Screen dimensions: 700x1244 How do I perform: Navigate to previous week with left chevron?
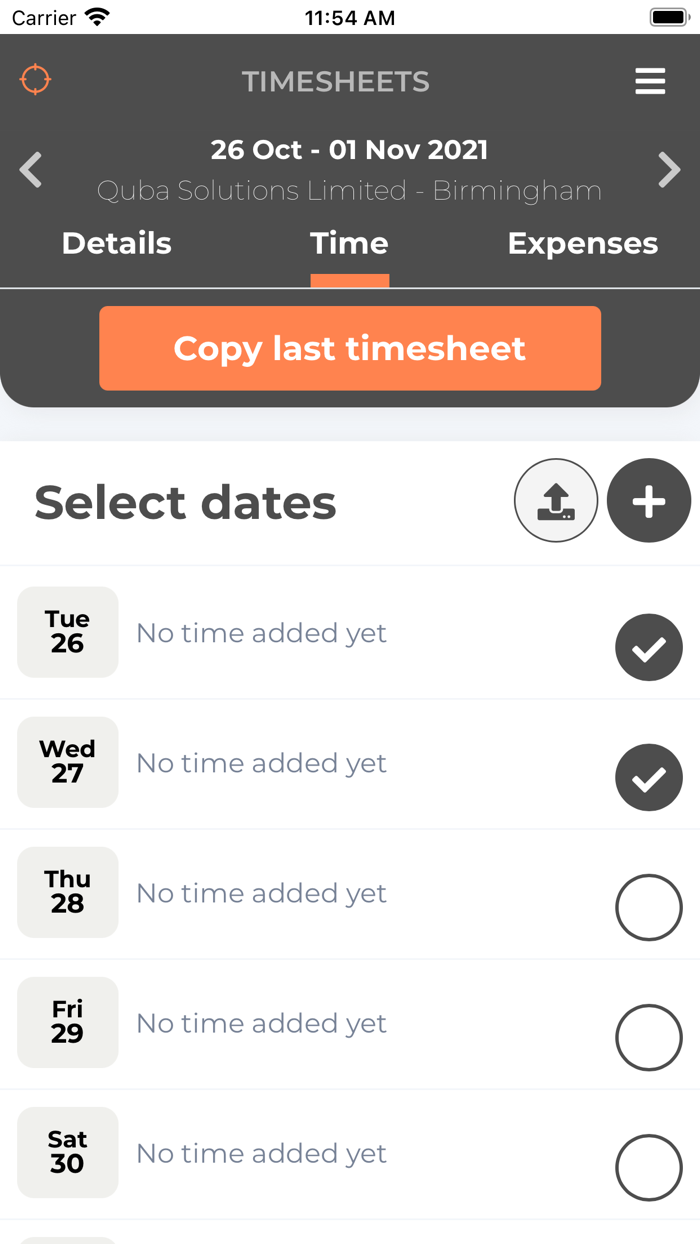click(30, 169)
